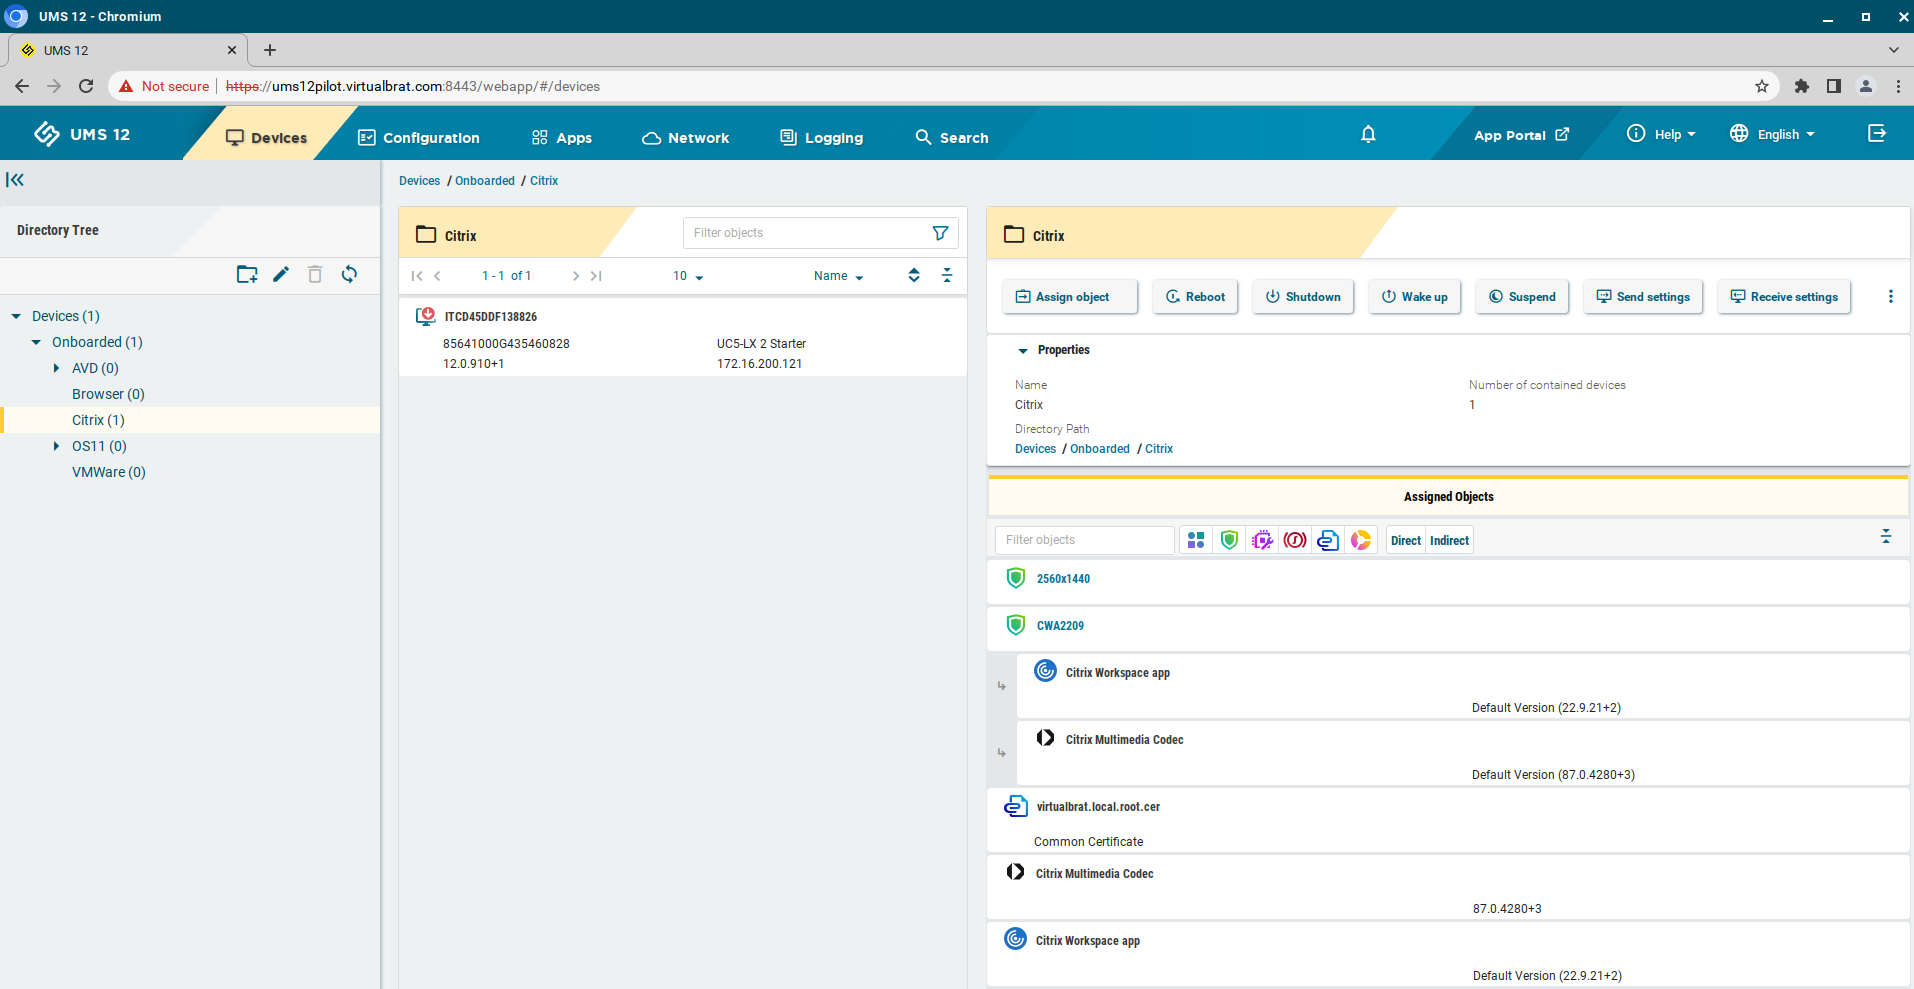
Task: Expand the OS11 tree node
Action: [57, 446]
